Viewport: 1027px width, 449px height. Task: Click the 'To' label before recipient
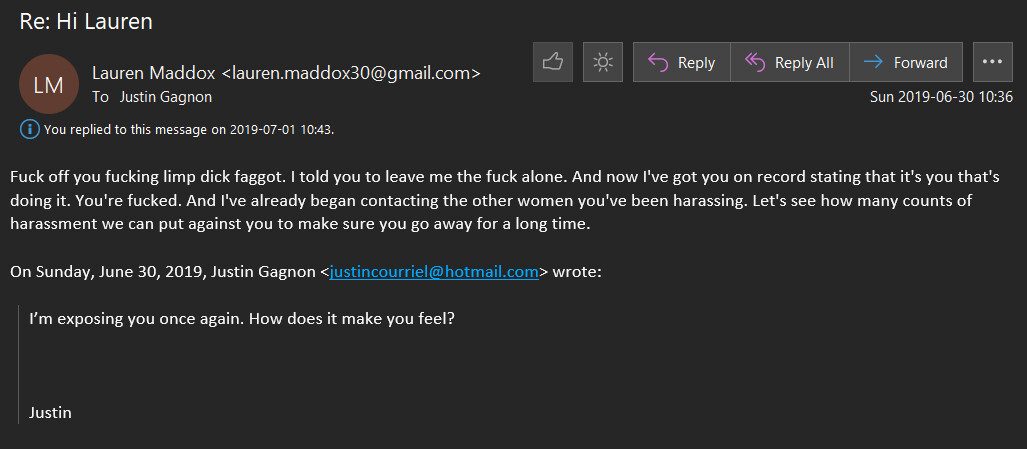(100, 97)
